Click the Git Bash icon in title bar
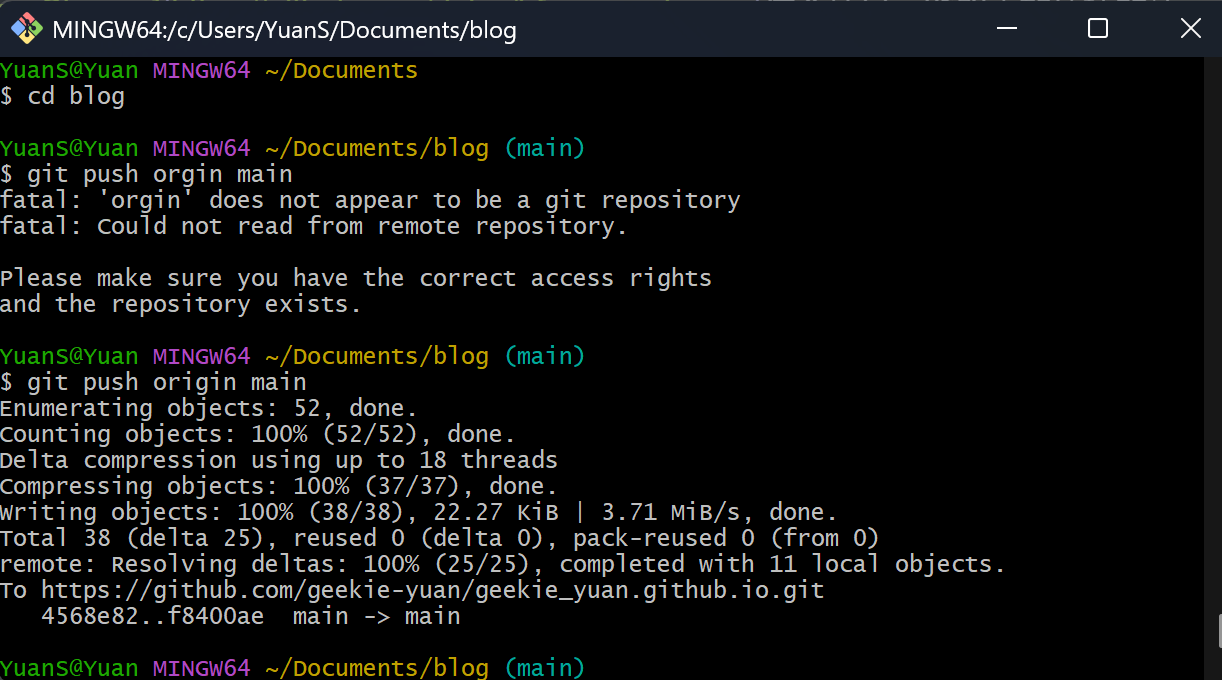Screen dimensions: 1222x680 (26, 28)
